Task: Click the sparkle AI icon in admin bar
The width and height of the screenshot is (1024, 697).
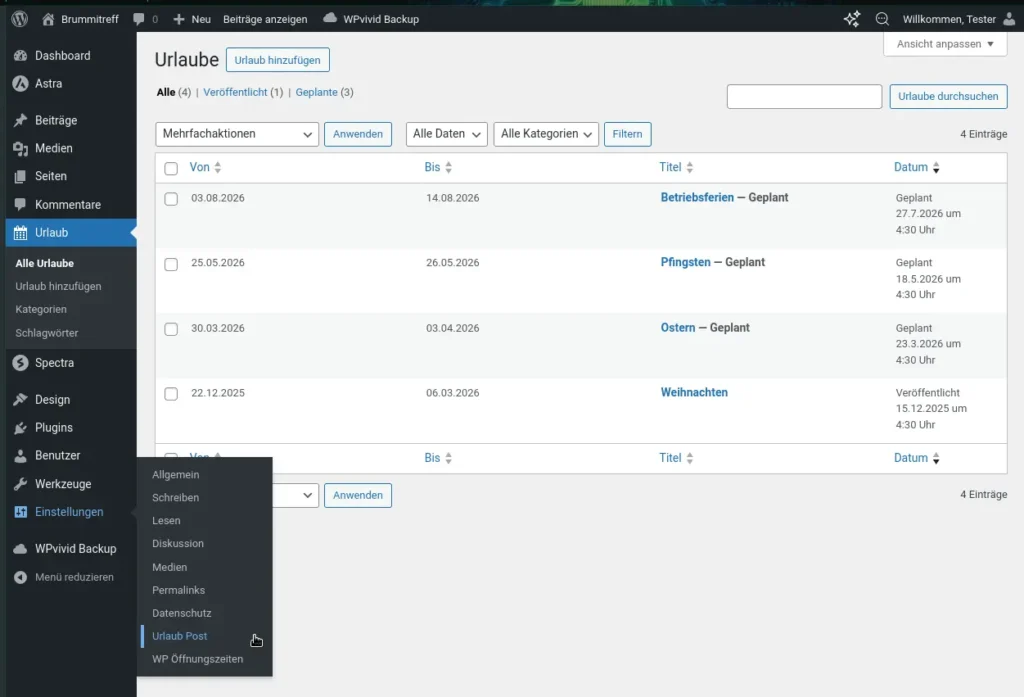Action: (x=852, y=19)
